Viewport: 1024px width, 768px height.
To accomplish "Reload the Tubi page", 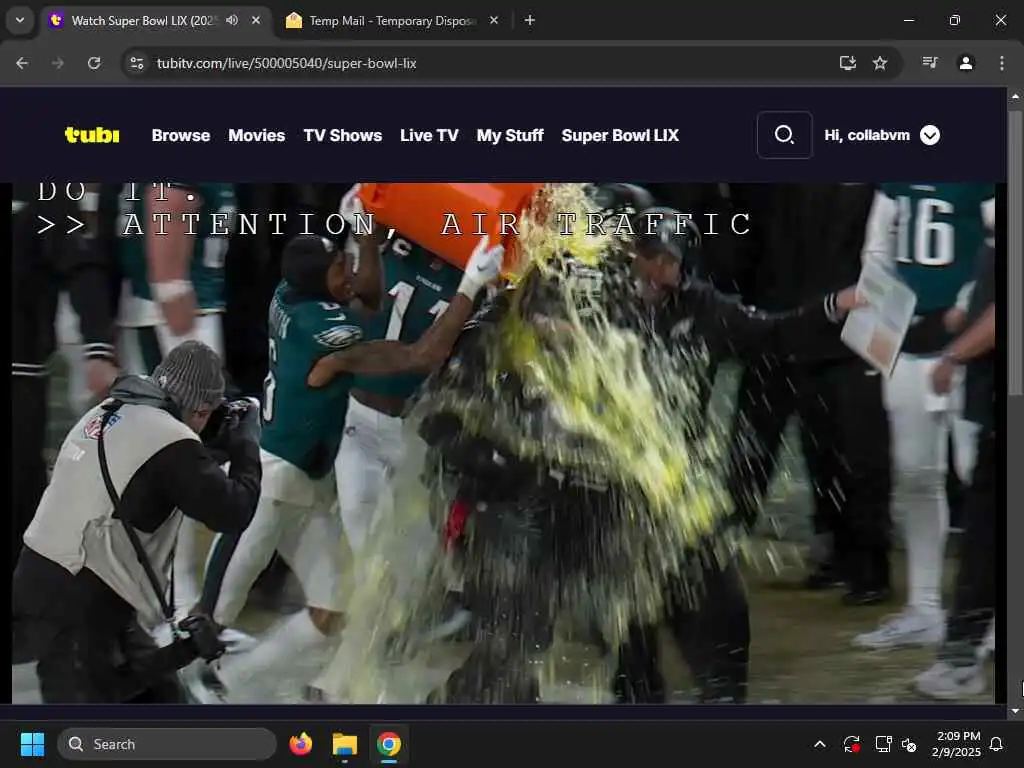I will click(x=94, y=63).
